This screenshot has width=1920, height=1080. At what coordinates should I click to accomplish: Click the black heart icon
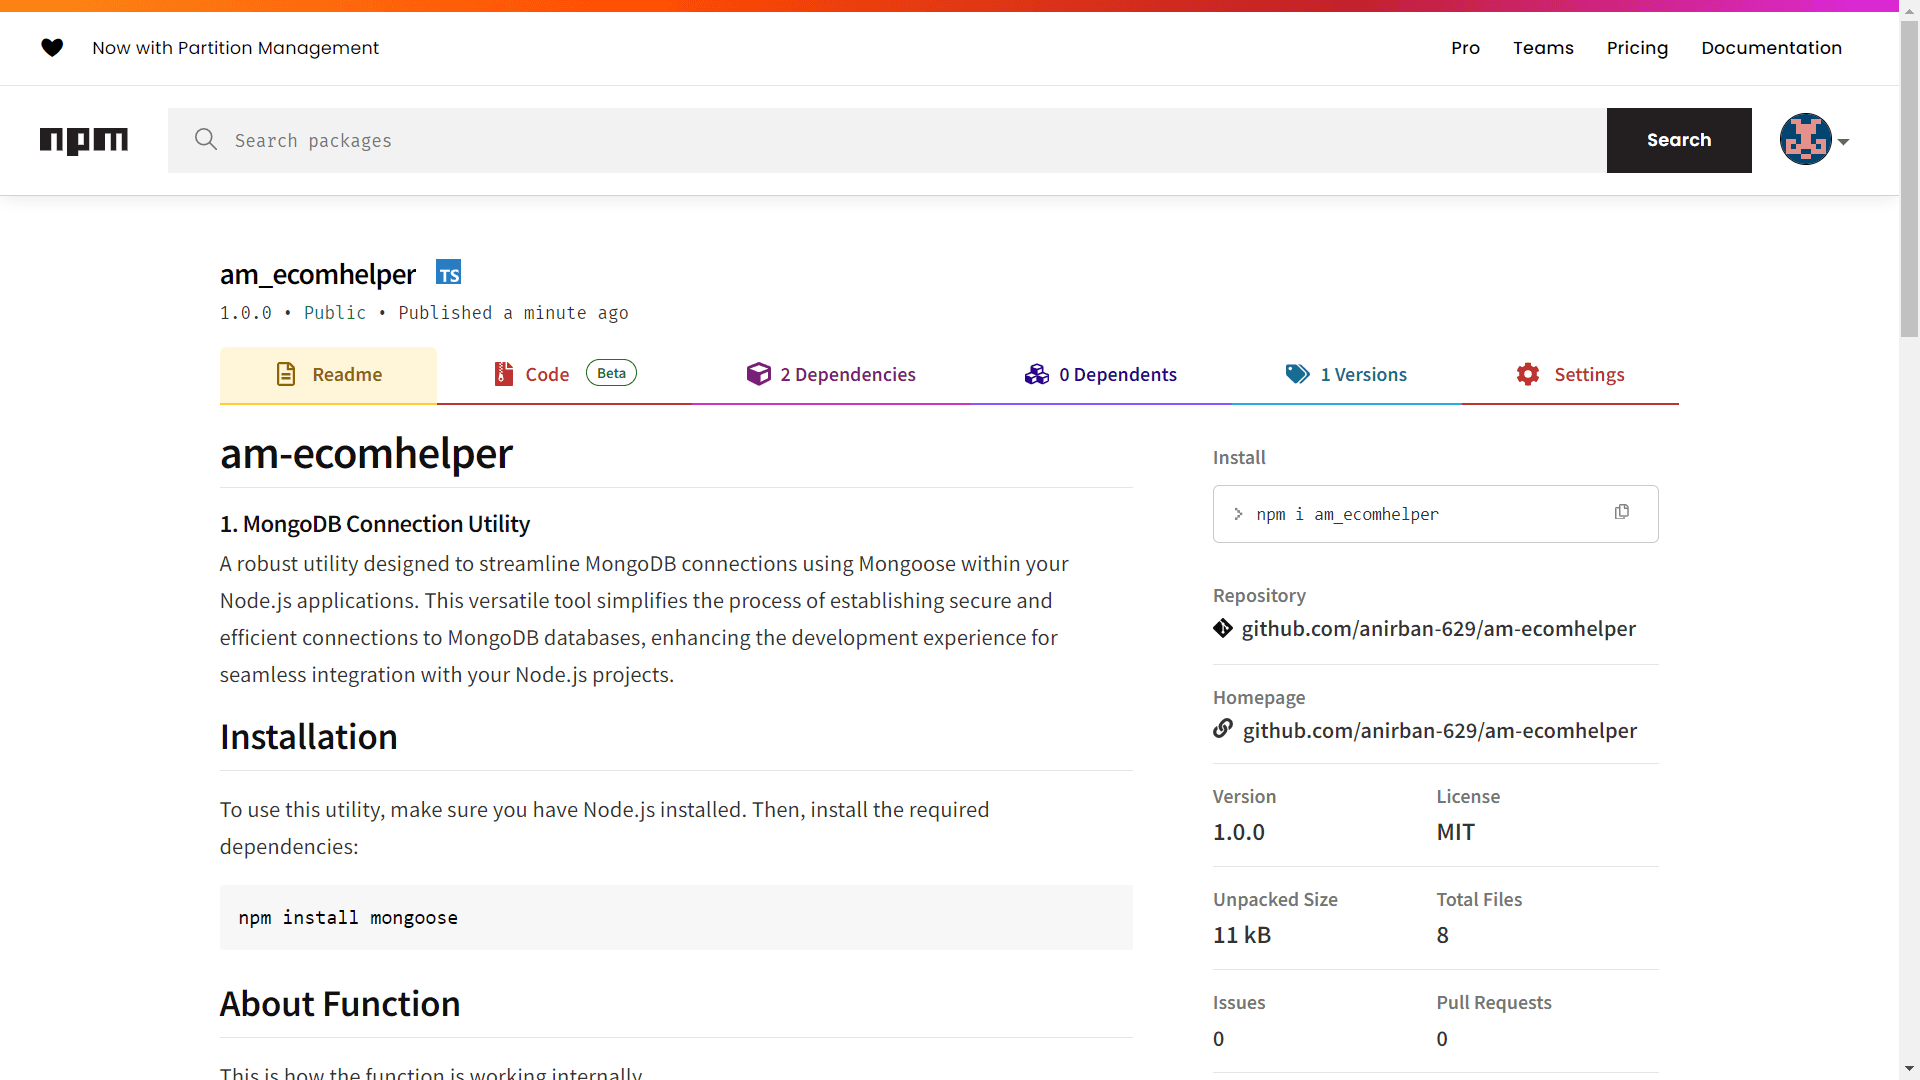coord(52,48)
